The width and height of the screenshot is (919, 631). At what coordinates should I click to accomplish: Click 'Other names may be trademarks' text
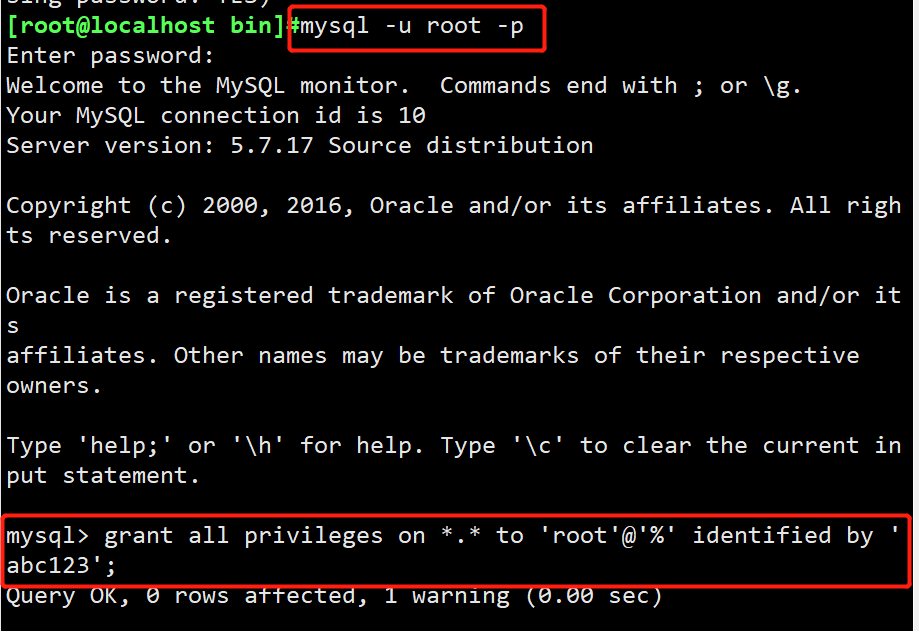point(376,356)
